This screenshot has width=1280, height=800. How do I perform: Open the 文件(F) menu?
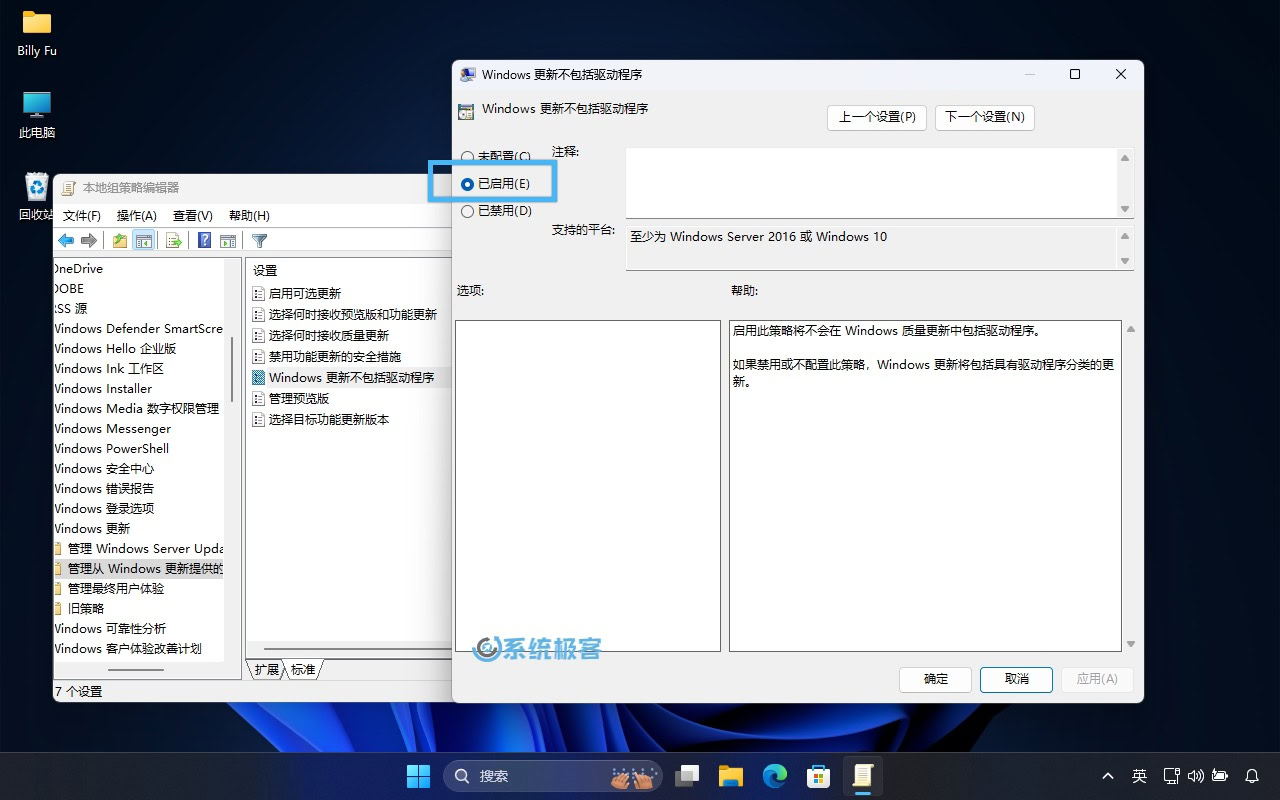click(x=82, y=215)
